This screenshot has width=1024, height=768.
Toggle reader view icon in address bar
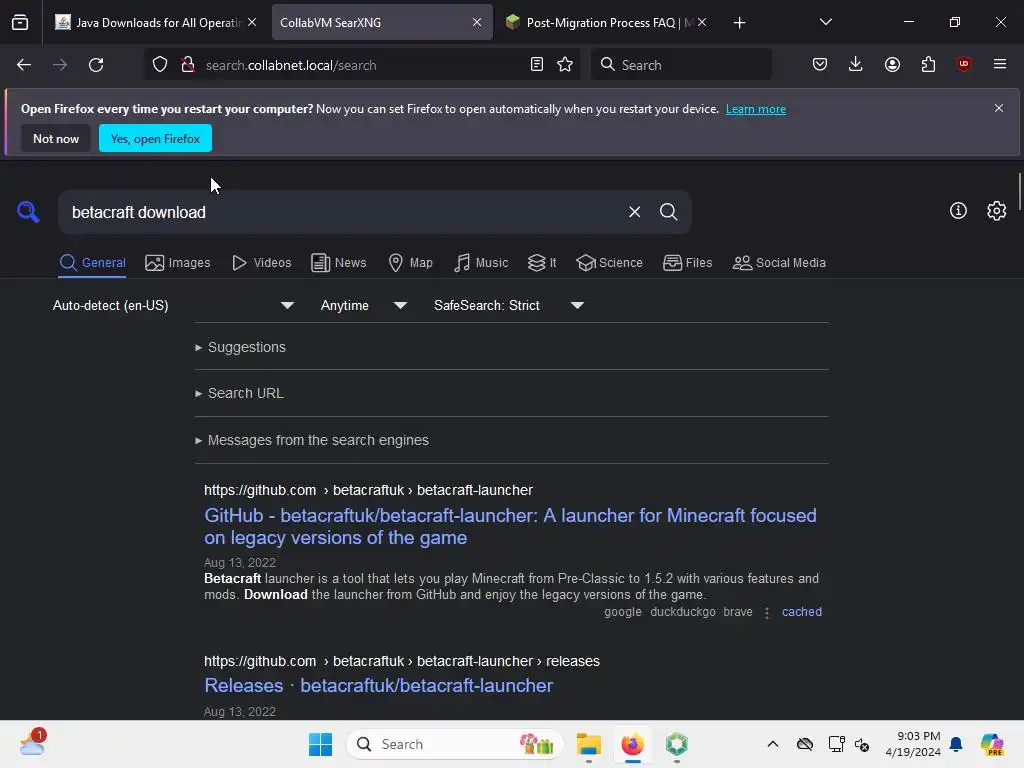click(537, 65)
